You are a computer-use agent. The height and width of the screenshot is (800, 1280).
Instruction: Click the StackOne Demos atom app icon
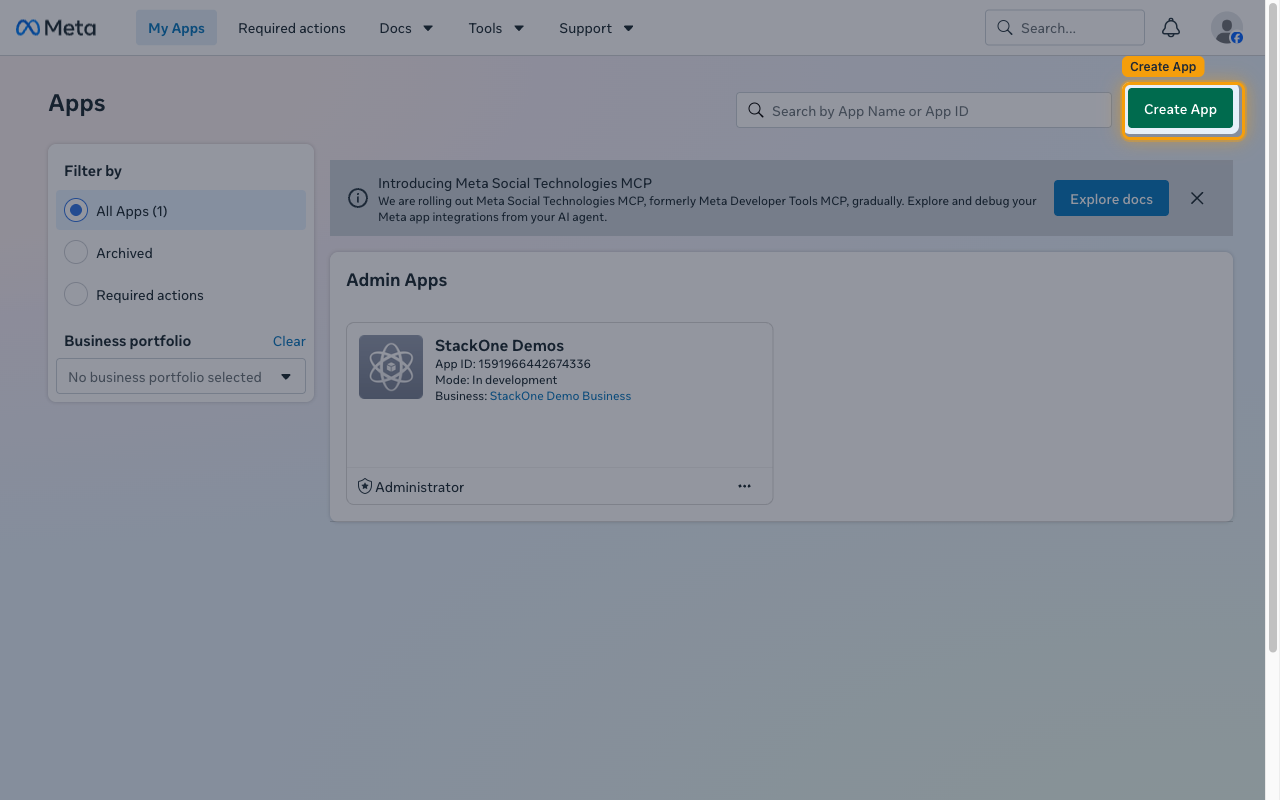(391, 367)
